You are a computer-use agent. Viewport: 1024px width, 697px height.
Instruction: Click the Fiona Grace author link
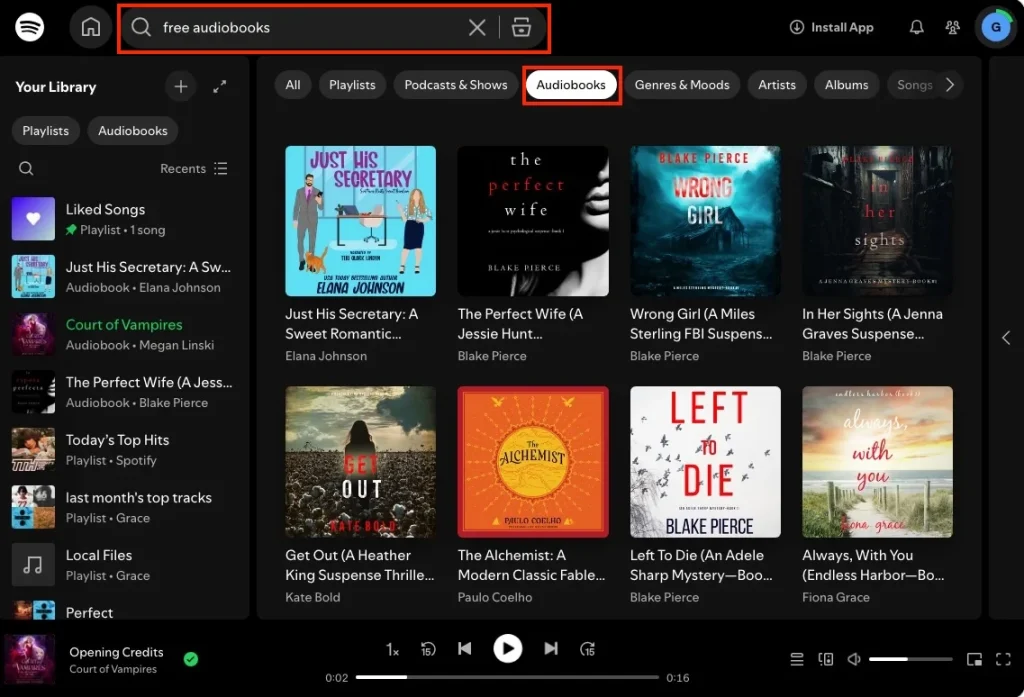click(x=835, y=597)
